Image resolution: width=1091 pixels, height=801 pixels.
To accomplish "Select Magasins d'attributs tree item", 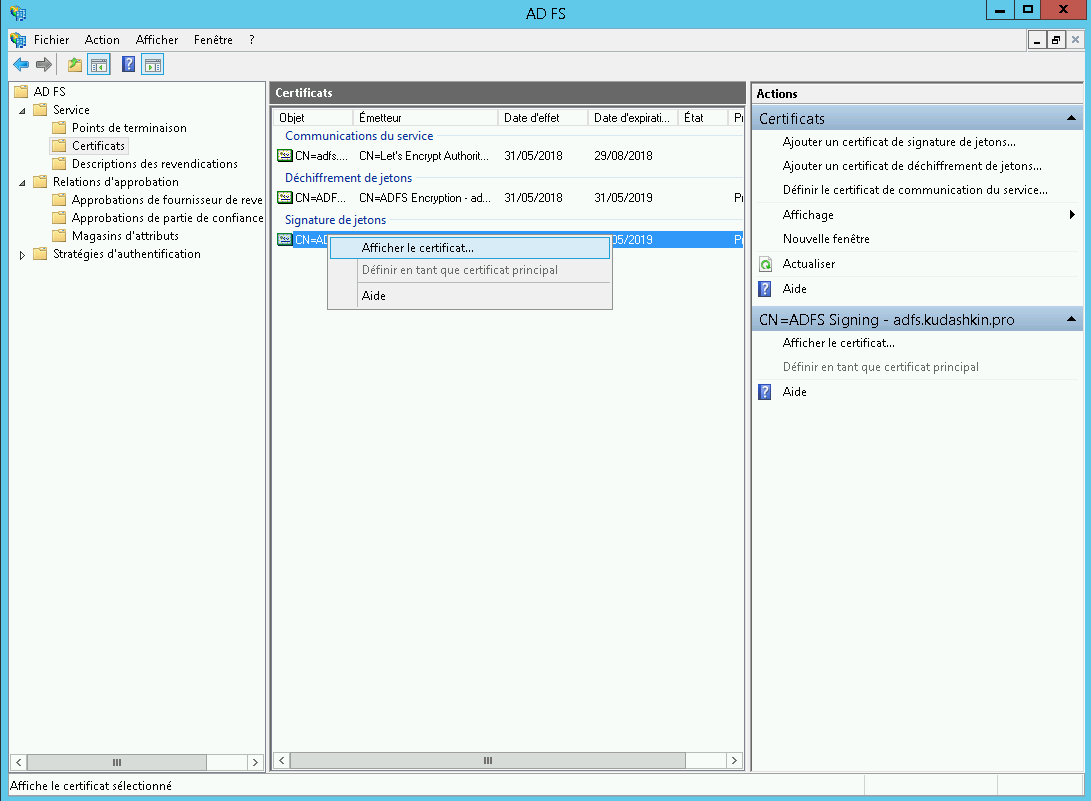I will [125, 236].
